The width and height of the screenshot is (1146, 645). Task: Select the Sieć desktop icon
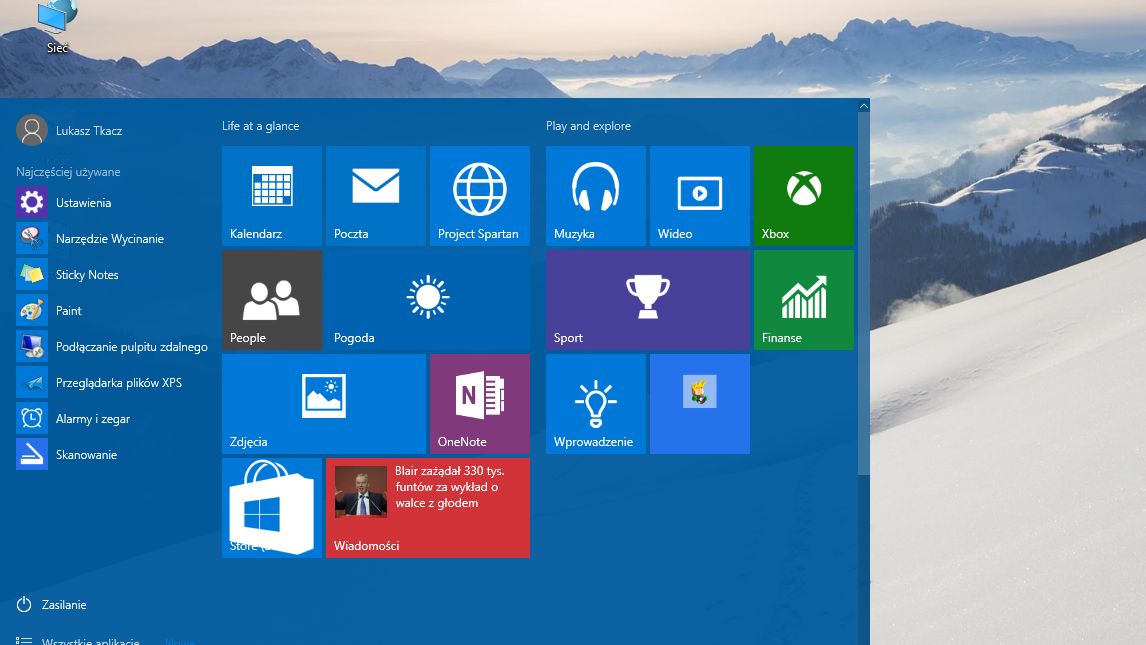pyautogui.click(x=57, y=27)
